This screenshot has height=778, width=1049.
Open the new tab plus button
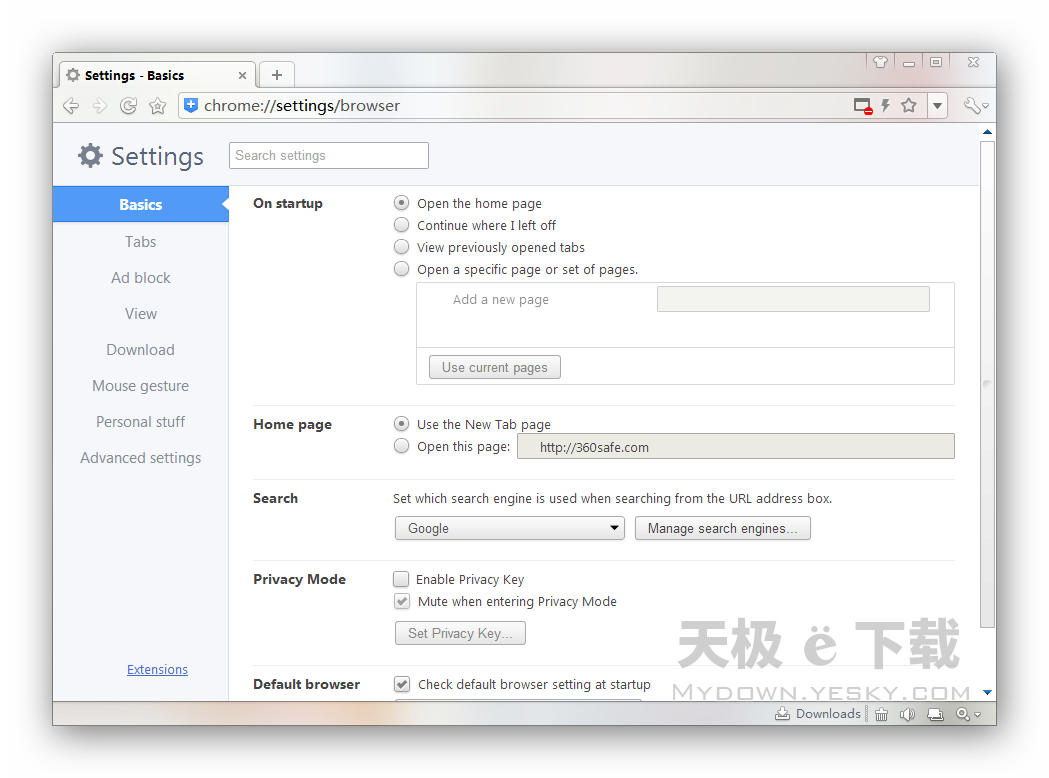pyautogui.click(x=277, y=75)
